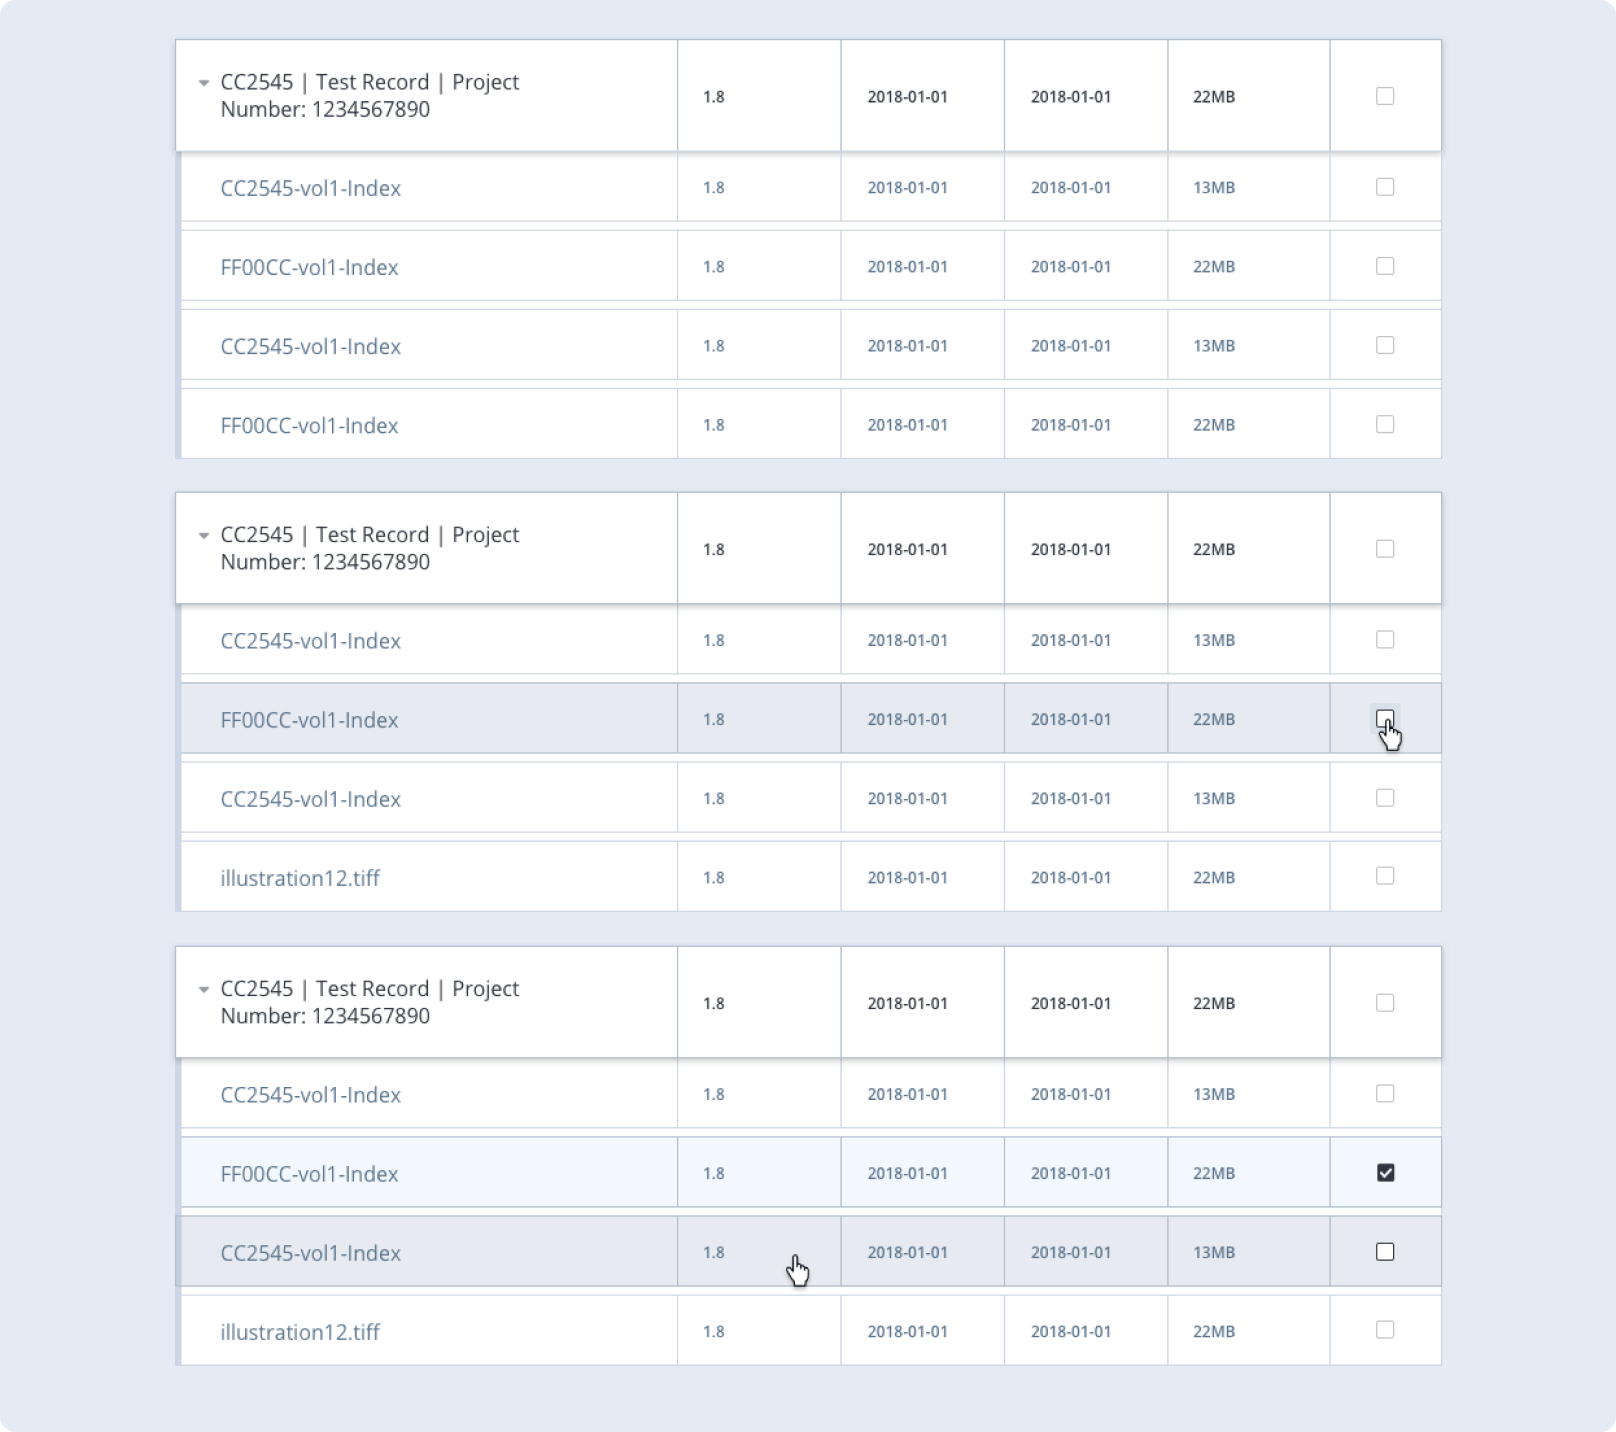Open illustration12.tiff in the bottom table
Viewport: 1616px width, 1432px height.
click(300, 1332)
